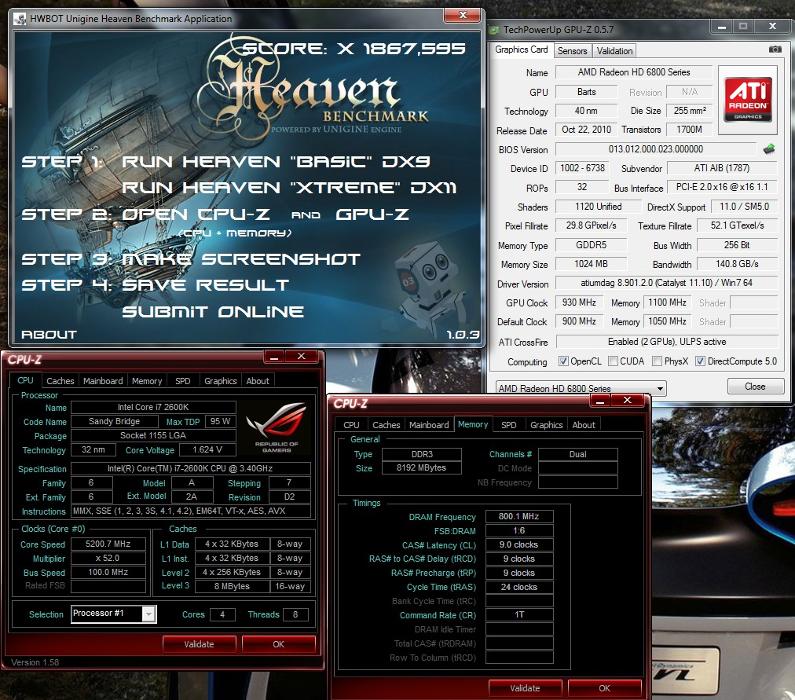The width and height of the screenshot is (795, 700).
Task: Close the CPU-Z Memory tab window
Action: pyautogui.click(x=627, y=400)
